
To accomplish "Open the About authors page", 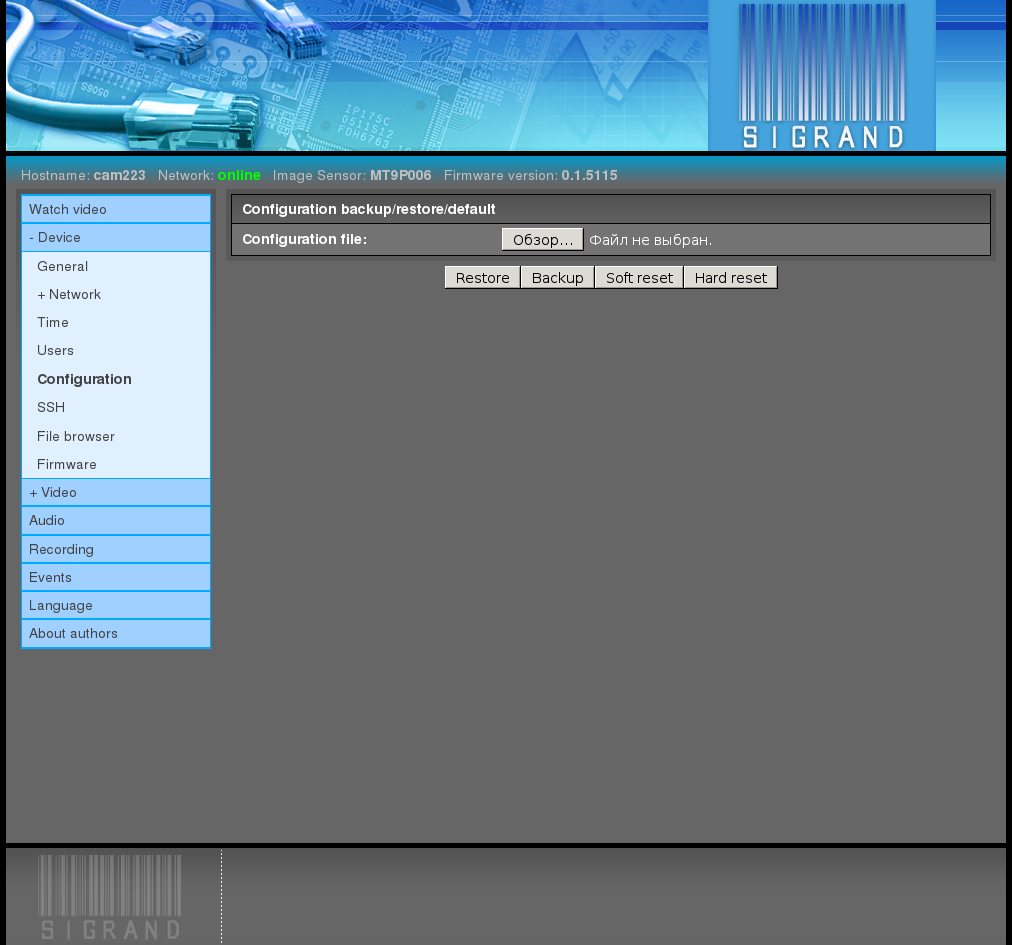I will tap(116, 633).
